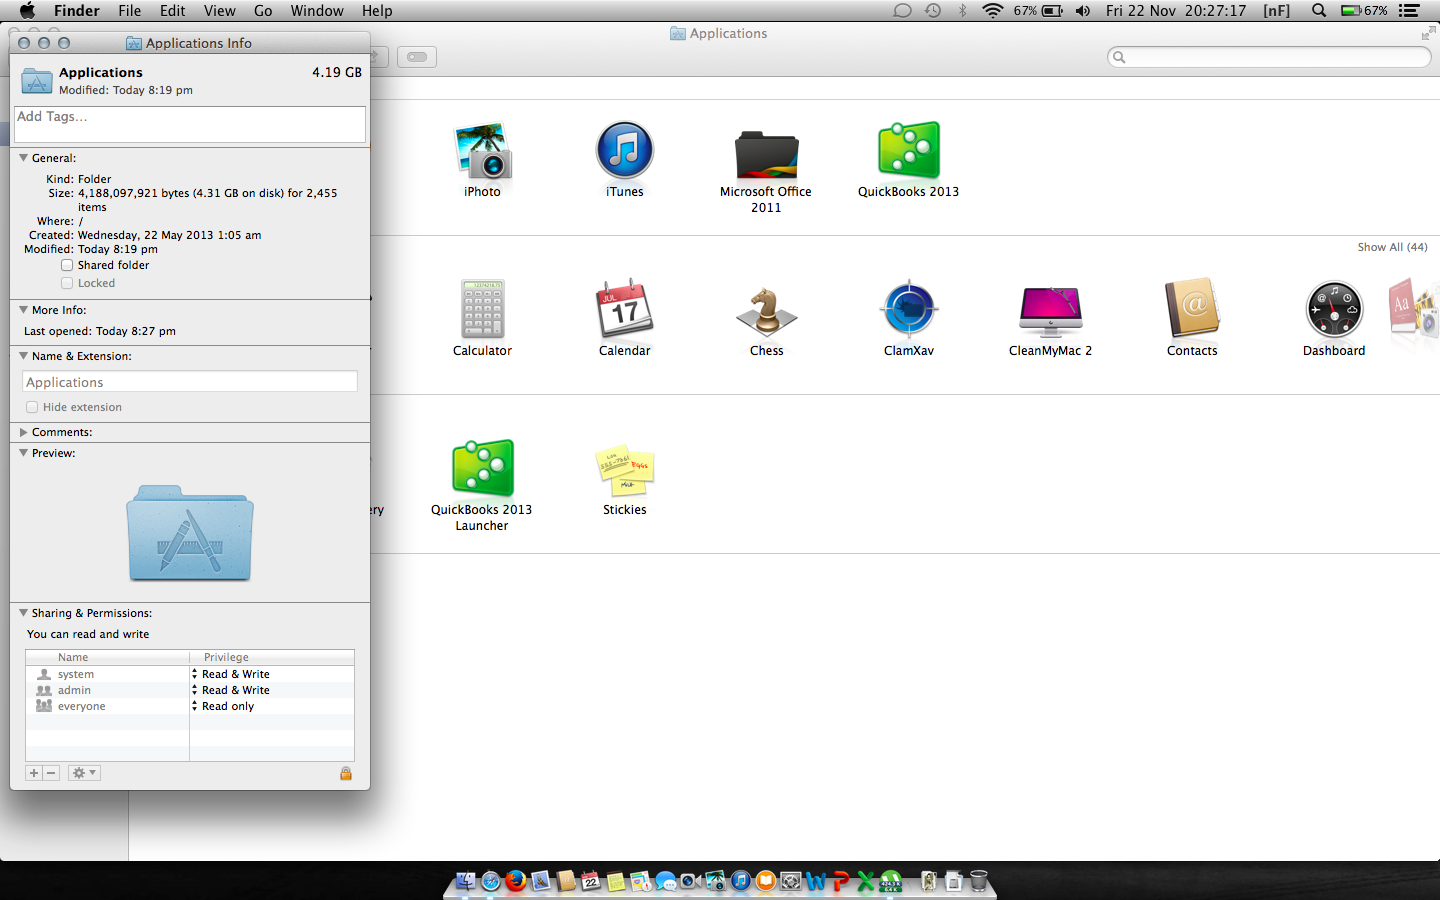Select the Stickies application icon

point(625,470)
